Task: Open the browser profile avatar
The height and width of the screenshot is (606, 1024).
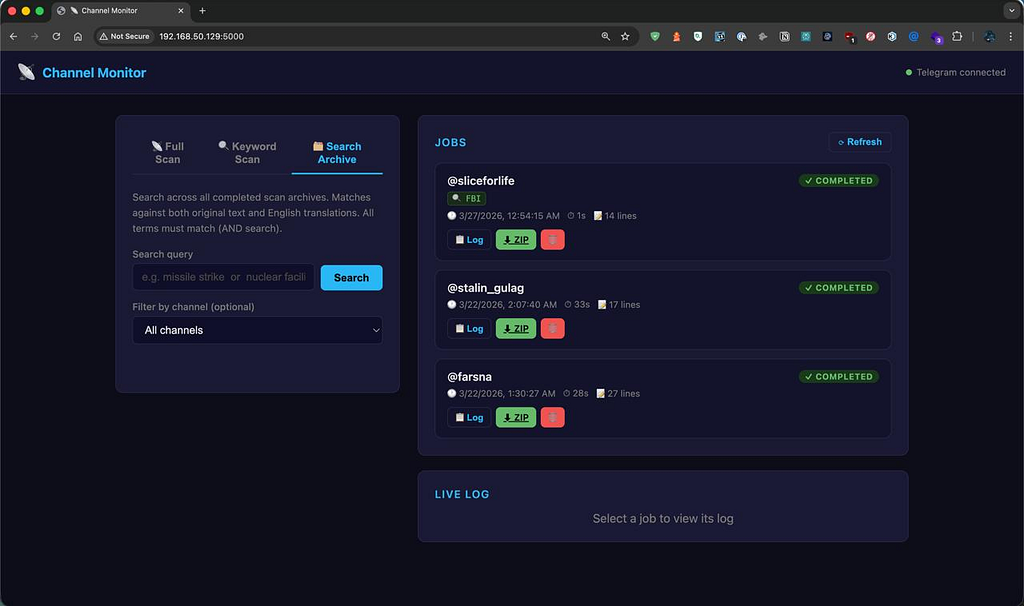Action: (x=989, y=37)
